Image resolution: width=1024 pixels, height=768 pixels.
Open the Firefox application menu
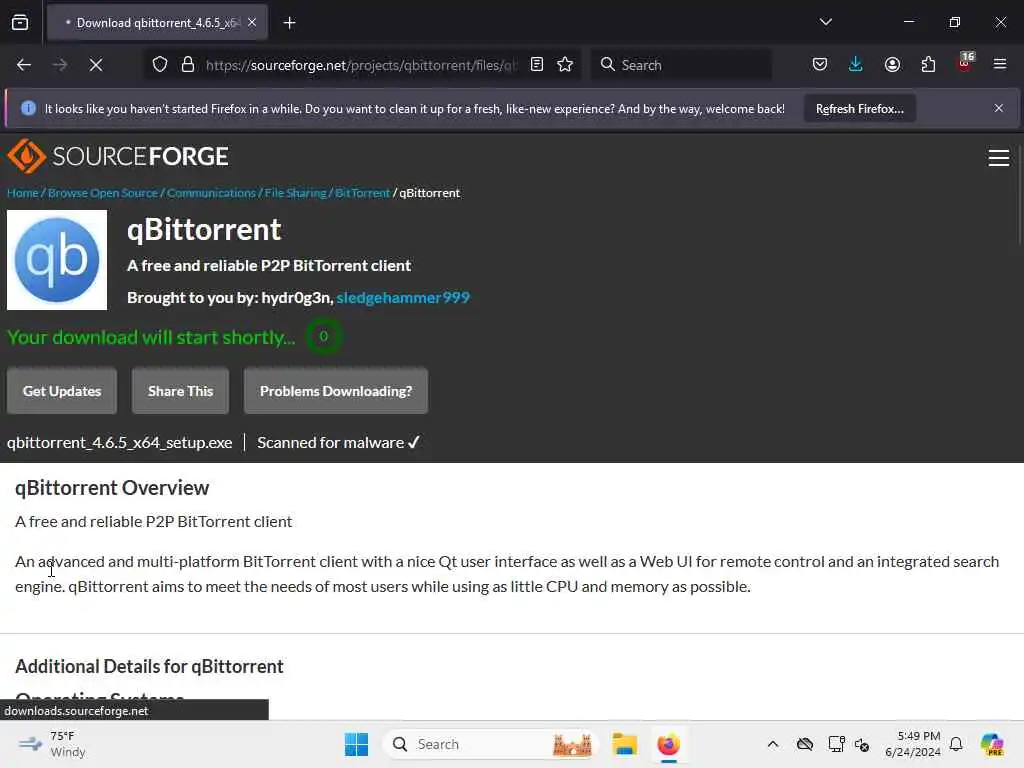[1000, 64]
